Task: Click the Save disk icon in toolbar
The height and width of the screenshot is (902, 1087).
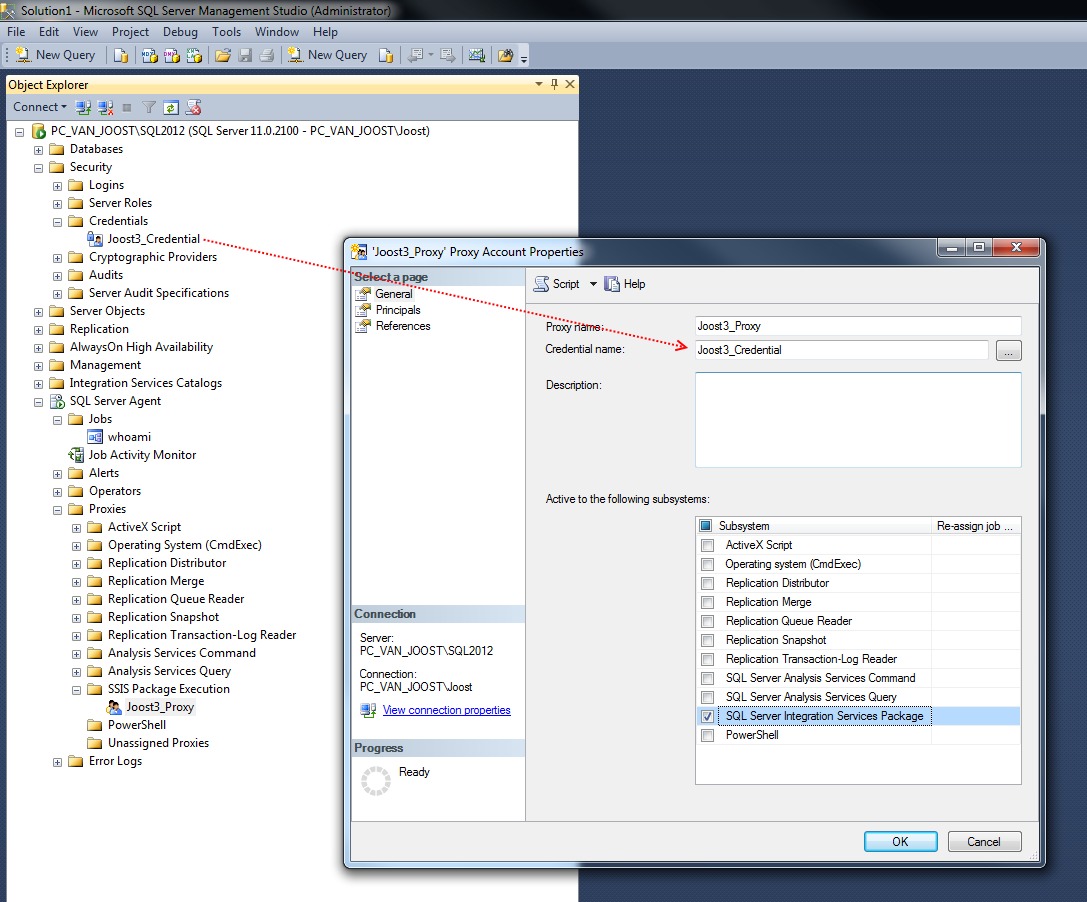Action: pos(245,55)
